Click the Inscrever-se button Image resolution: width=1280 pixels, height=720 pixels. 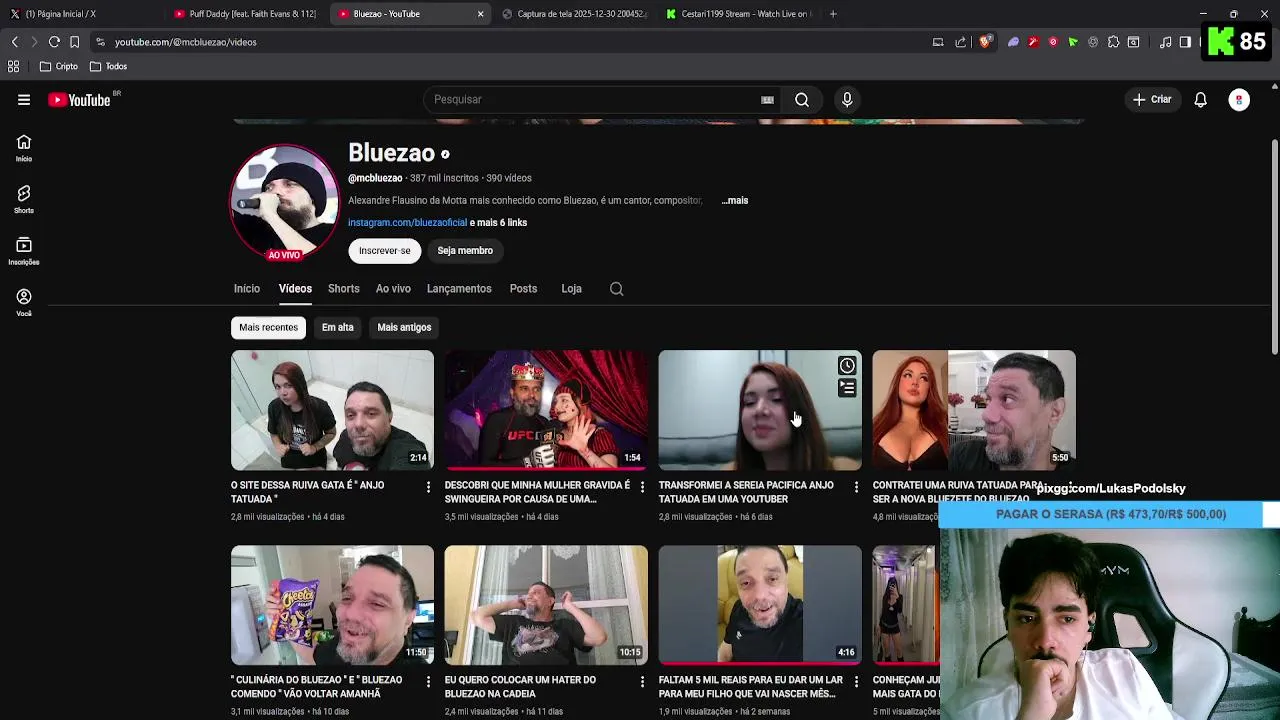pos(385,251)
